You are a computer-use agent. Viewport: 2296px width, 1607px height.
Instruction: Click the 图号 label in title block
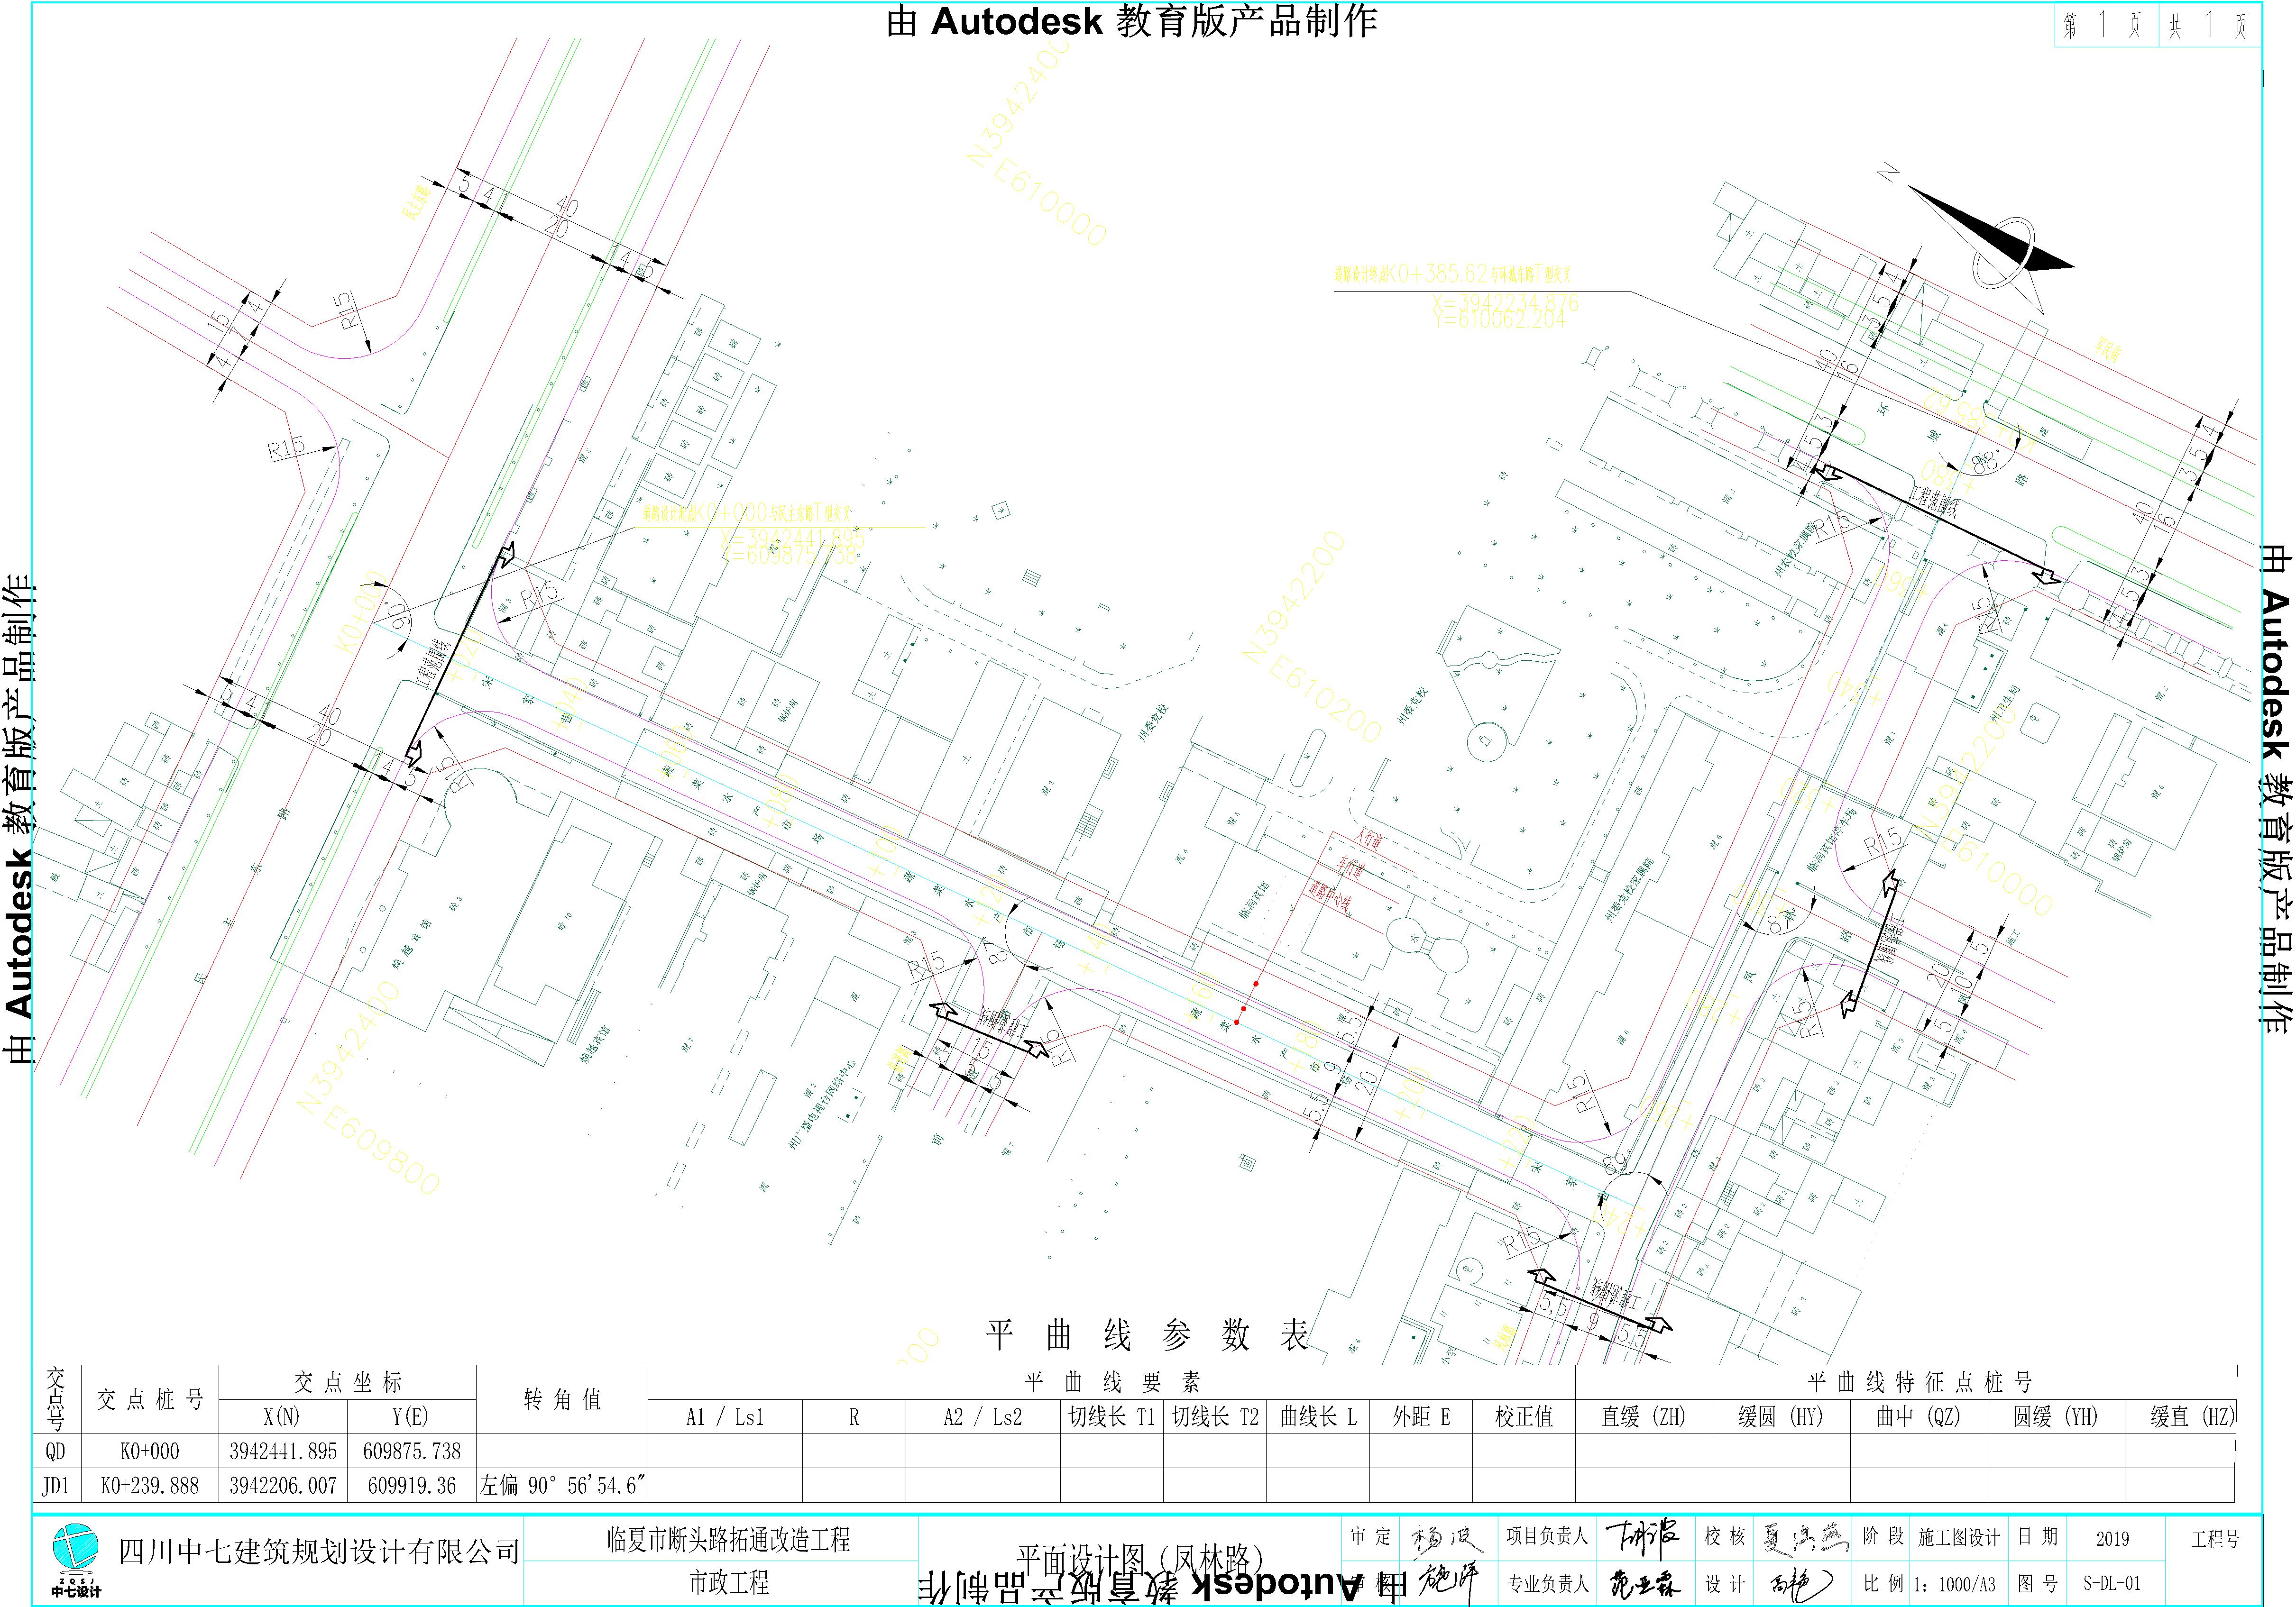2038,1583
